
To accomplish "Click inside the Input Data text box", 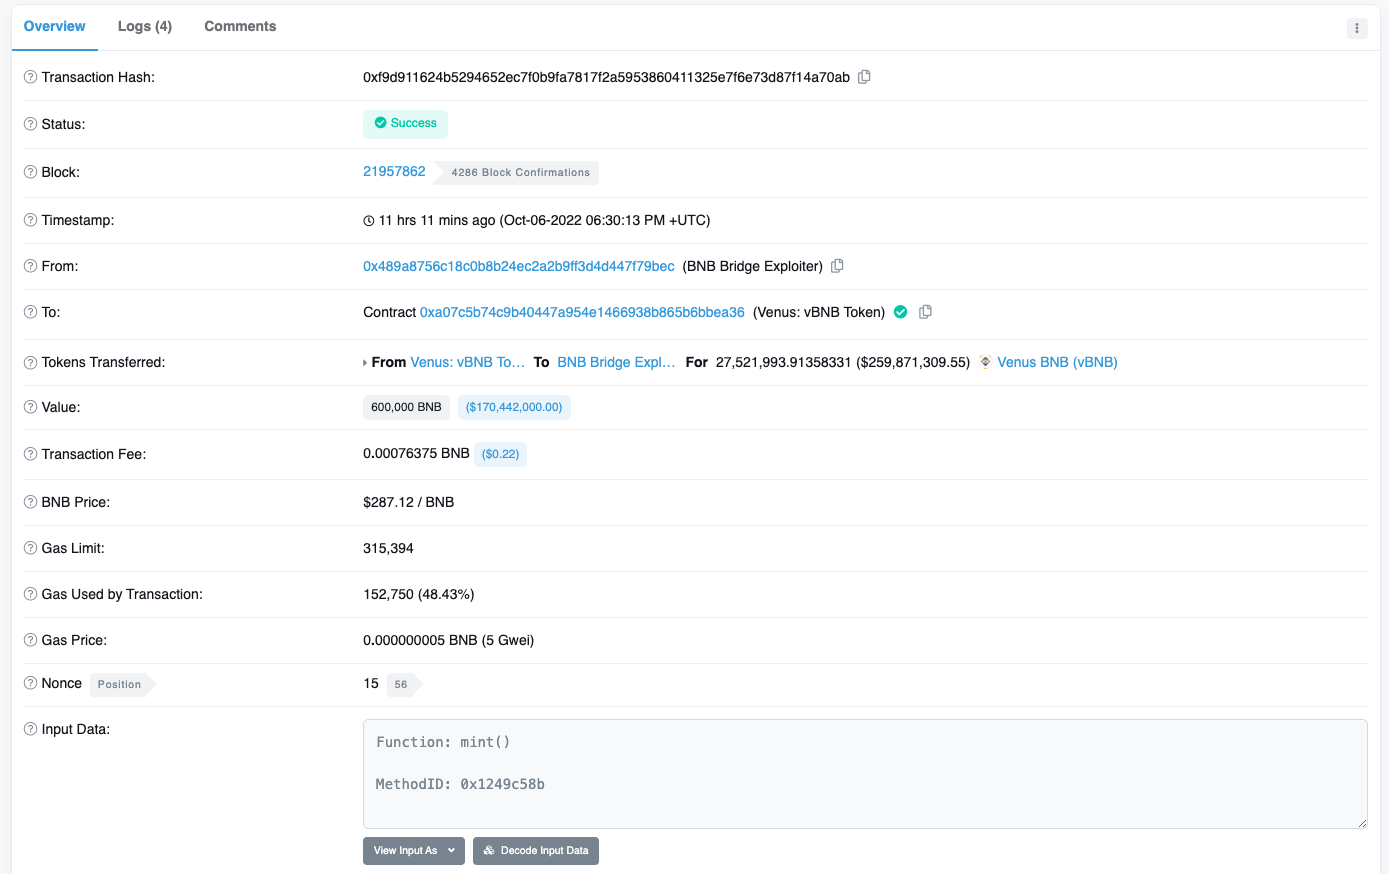I will (x=865, y=773).
